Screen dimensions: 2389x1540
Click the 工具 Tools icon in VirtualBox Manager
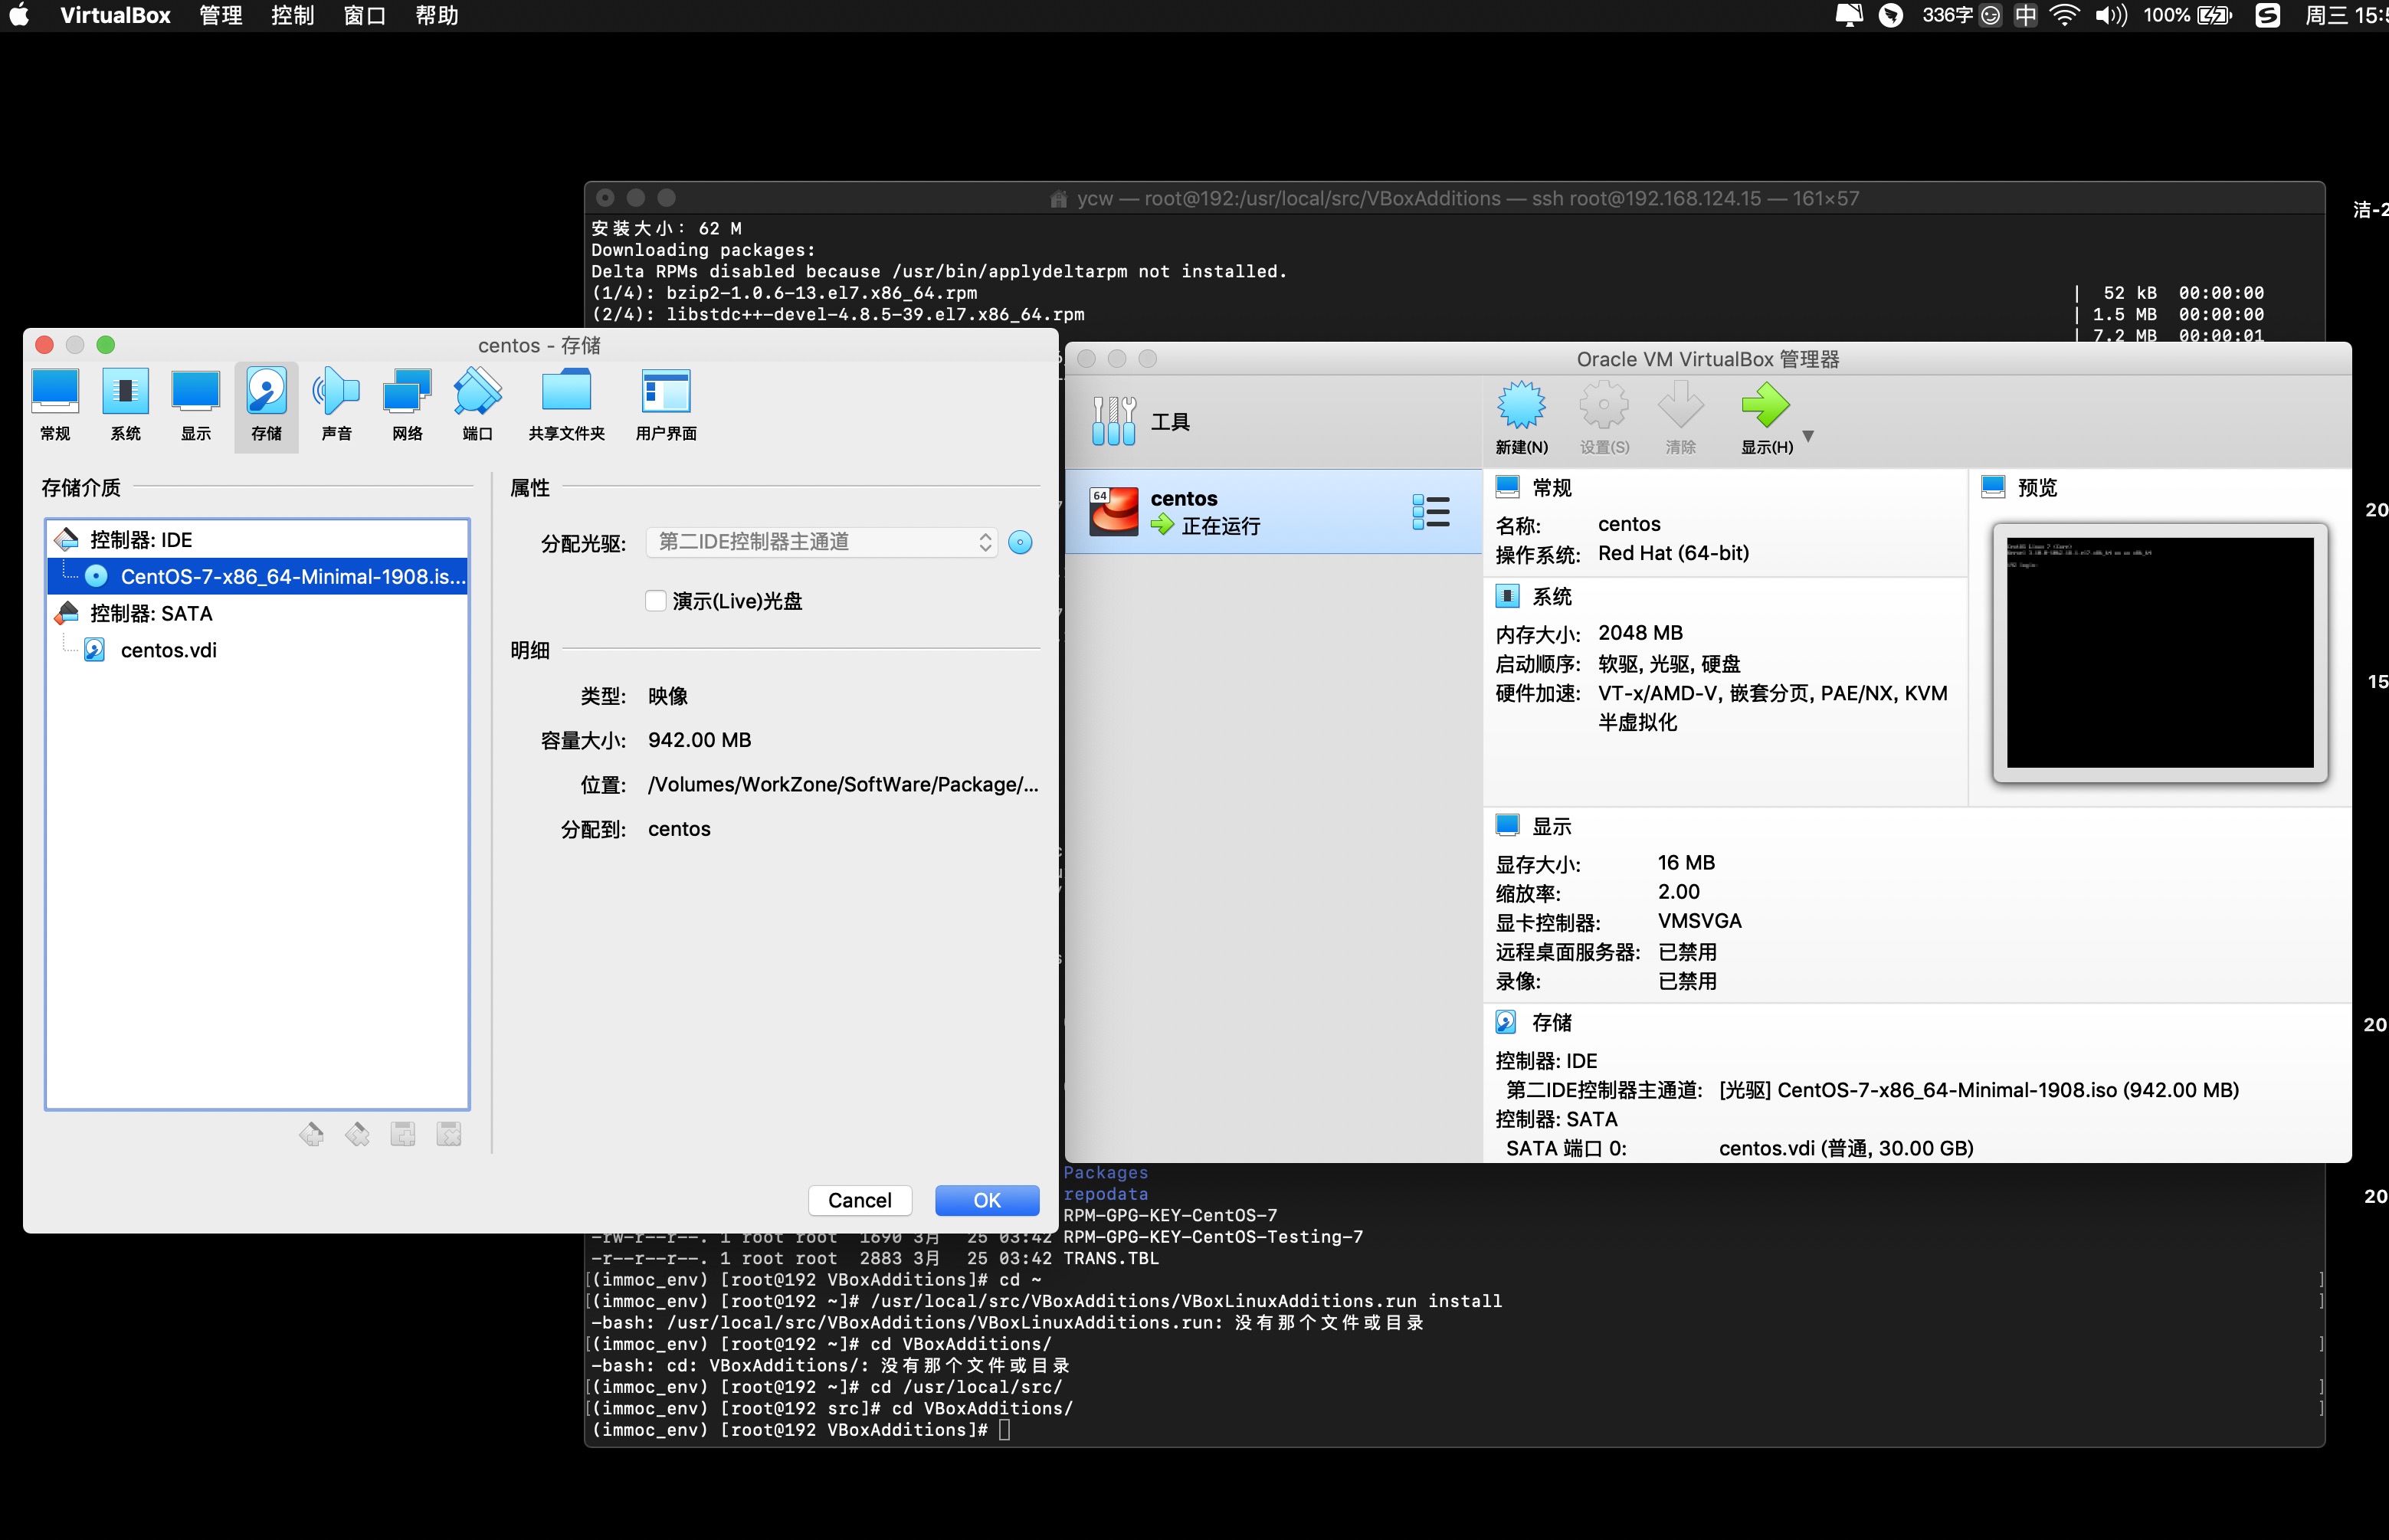(1113, 421)
